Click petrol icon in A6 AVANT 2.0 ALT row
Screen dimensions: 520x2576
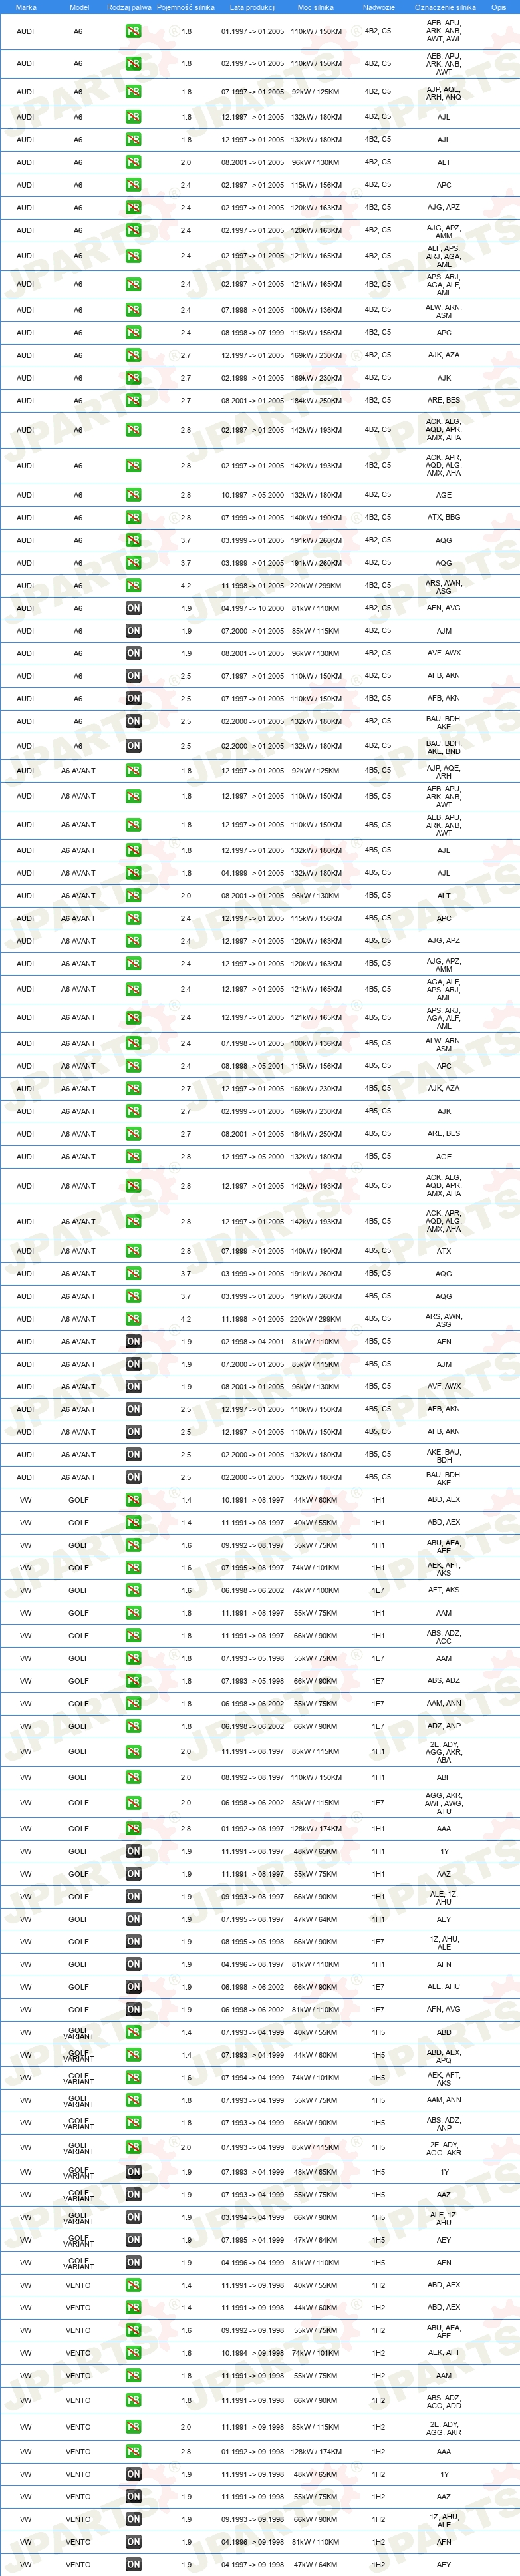click(133, 896)
